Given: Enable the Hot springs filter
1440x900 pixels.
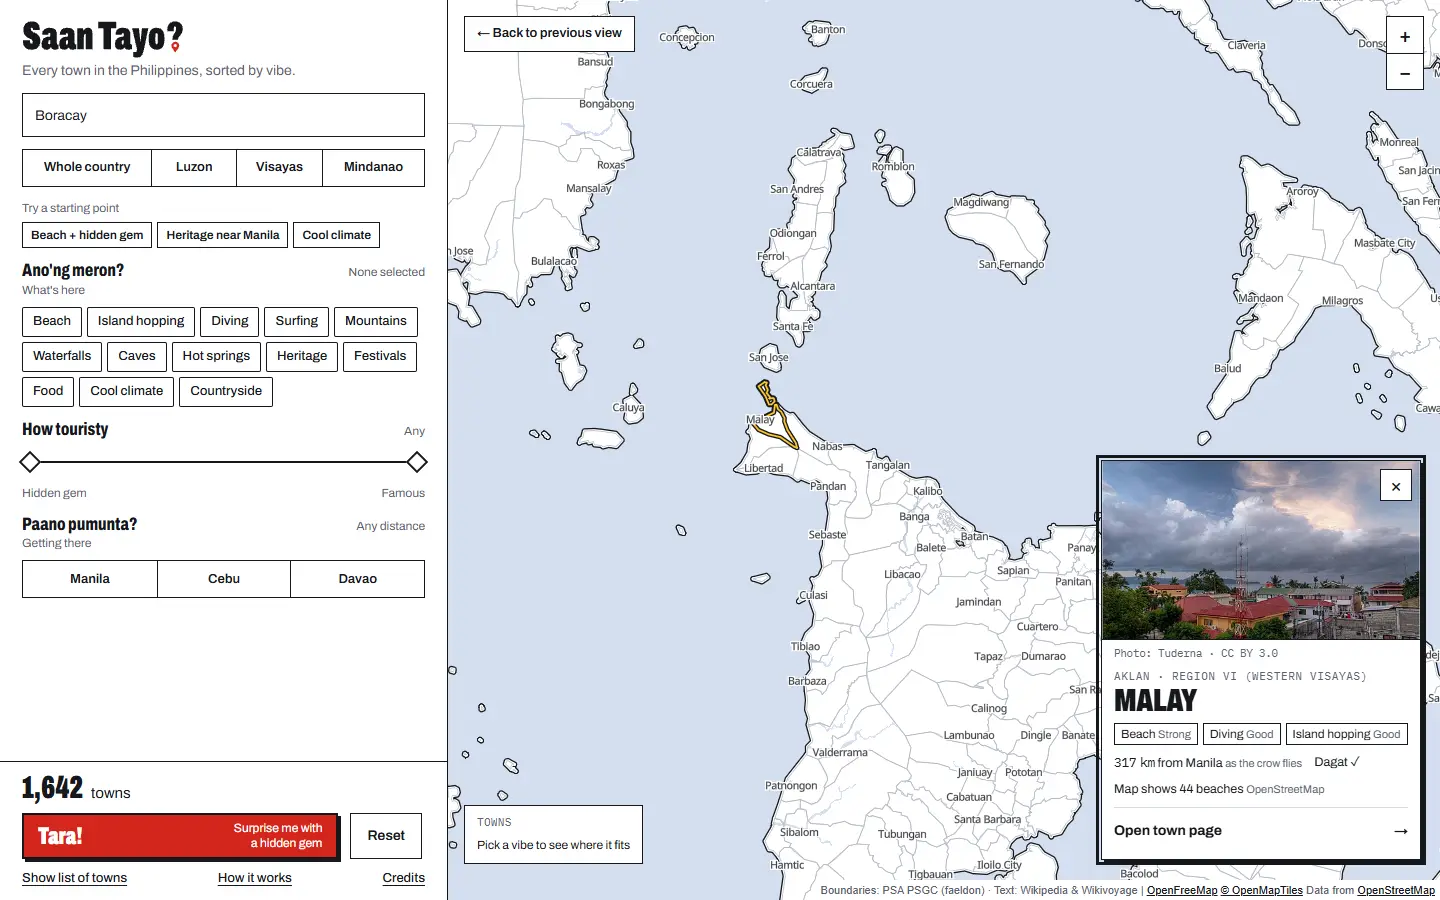Looking at the screenshot, I should [216, 356].
